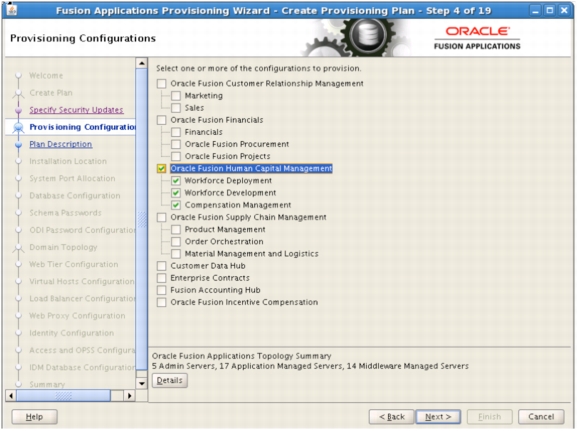Screen dimensions: 578x431
Task: Click the disabled 'Database Configuration' step
Action: click(75, 196)
